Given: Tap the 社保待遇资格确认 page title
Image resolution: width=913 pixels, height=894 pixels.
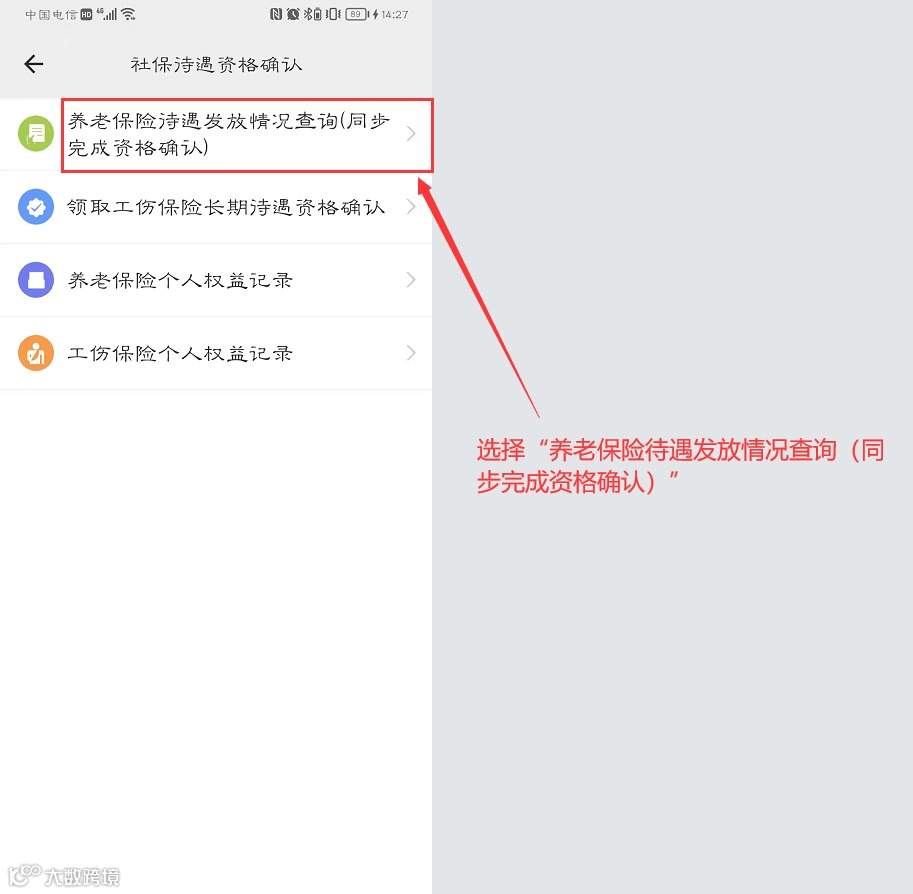Looking at the screenshot, I should 216,64.
